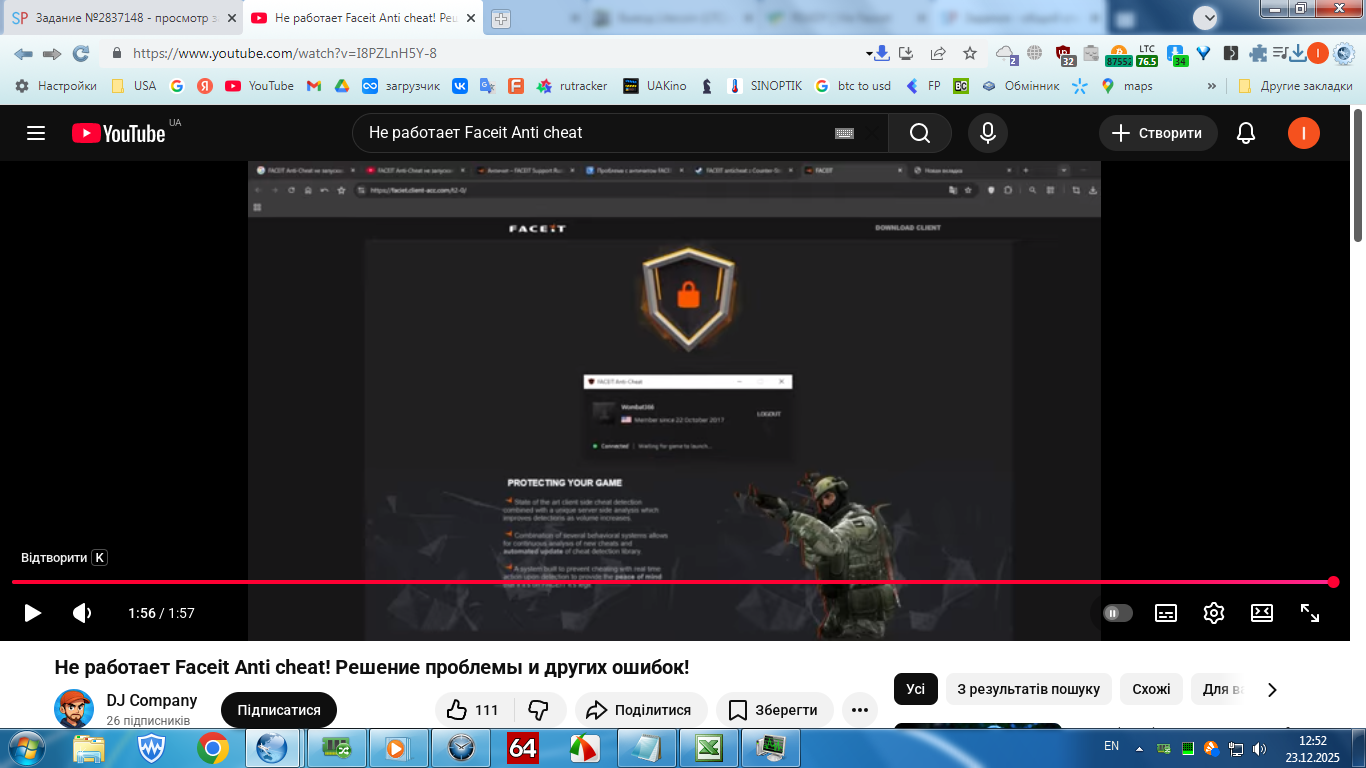Bookmark this page with star
The height and width of the screenshot is (768, 1366).
[970, 54]
